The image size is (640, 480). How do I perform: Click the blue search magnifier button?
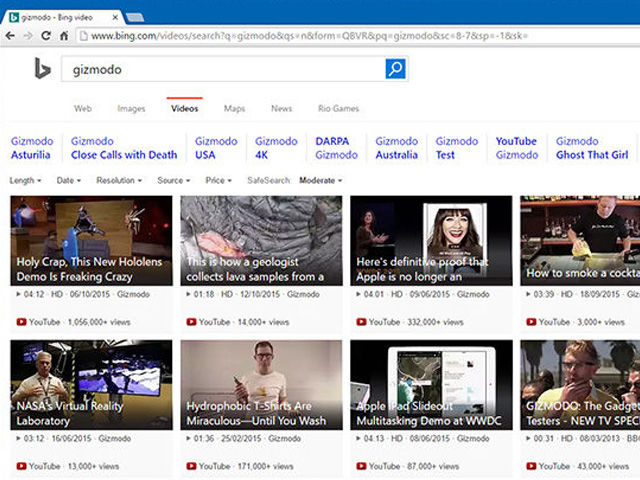pyautogui.click(x=396, y=69)
